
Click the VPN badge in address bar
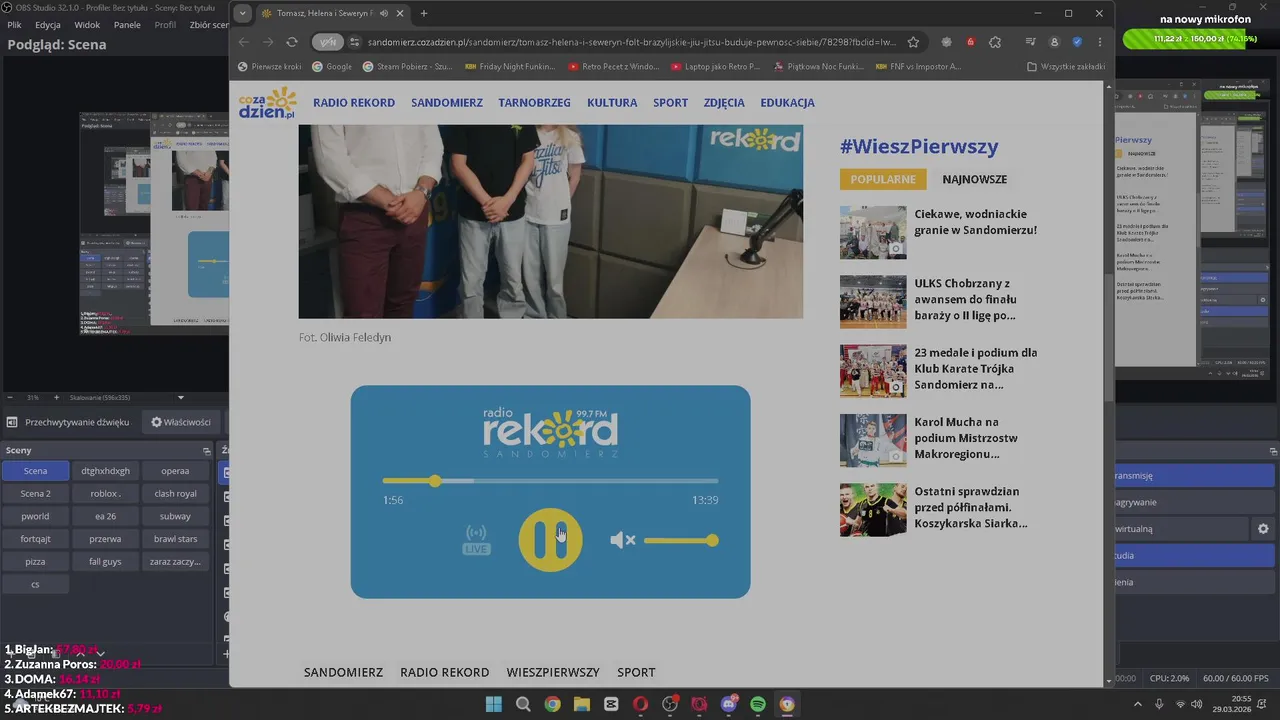[327, 42]
